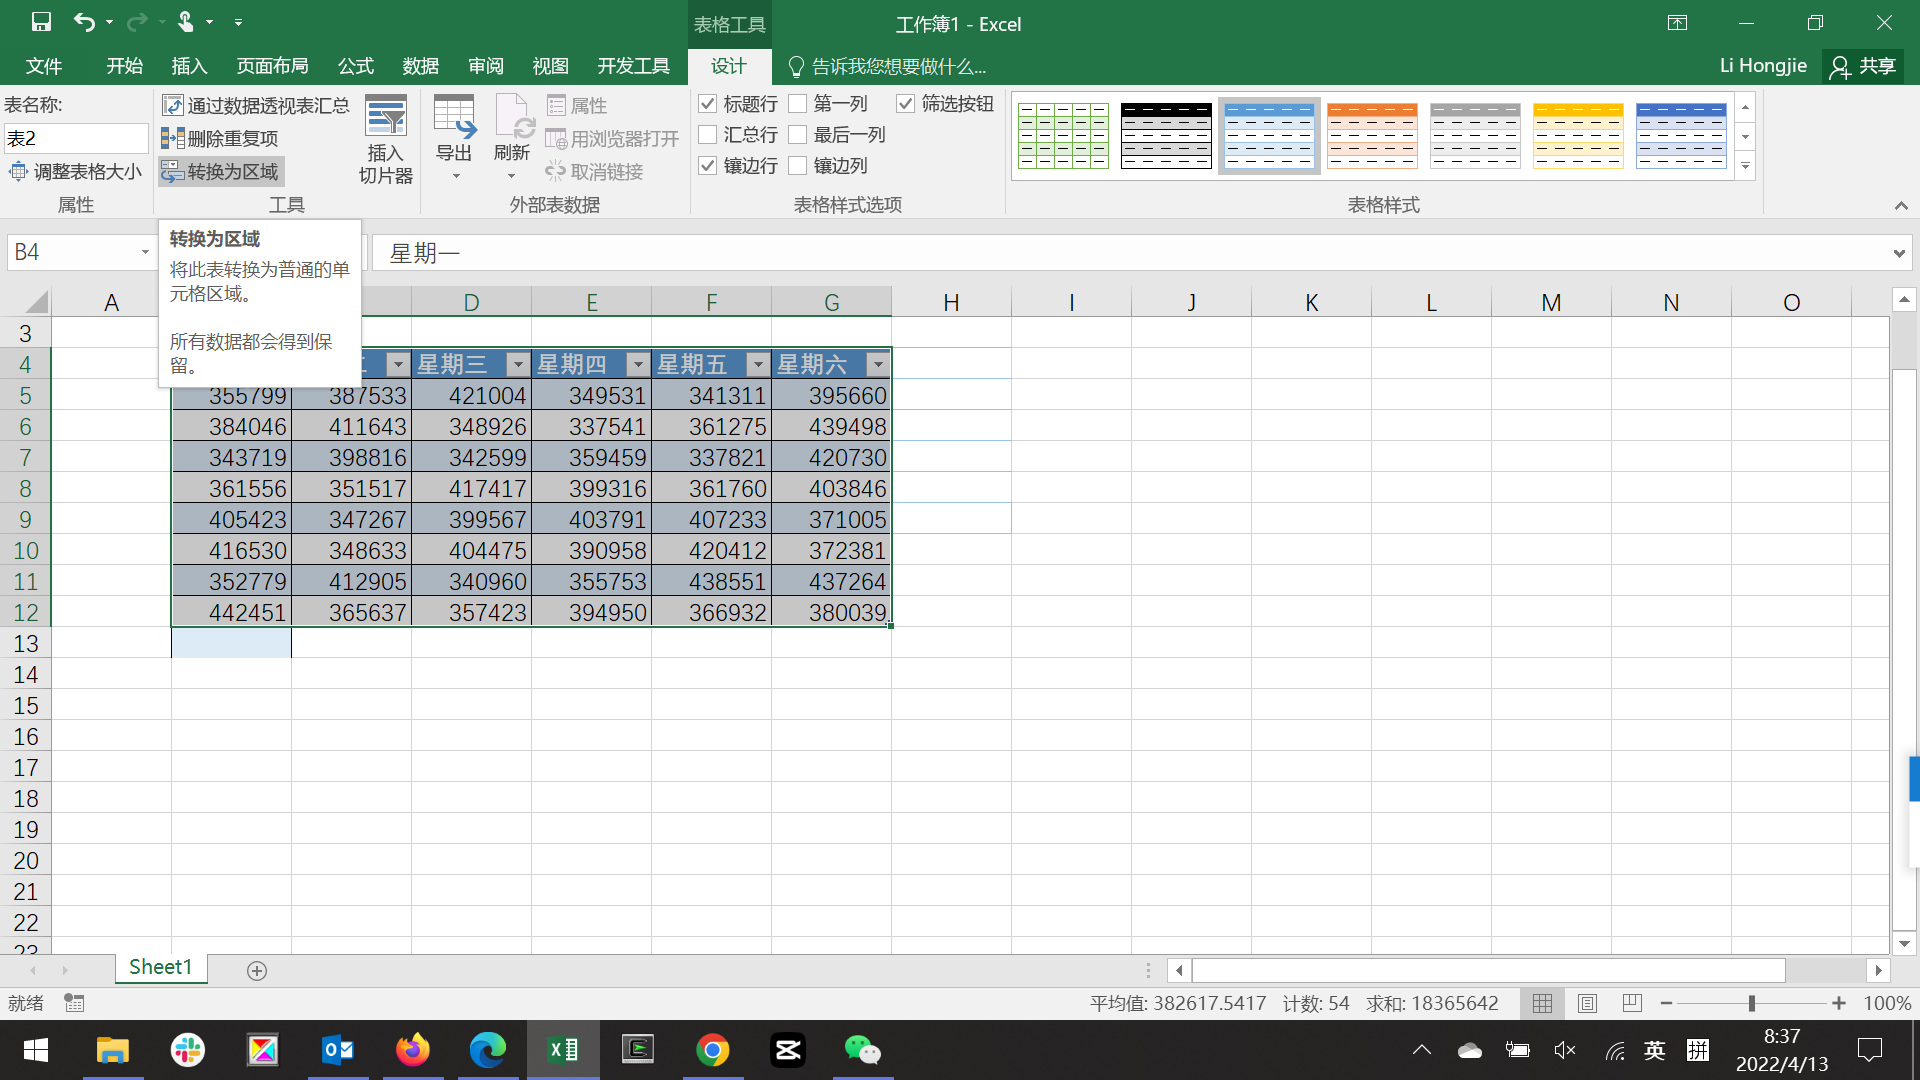Open Excel from the Windows taskbar
This screenshot has width=1920, height=1080.
[x=563, y=1050]
